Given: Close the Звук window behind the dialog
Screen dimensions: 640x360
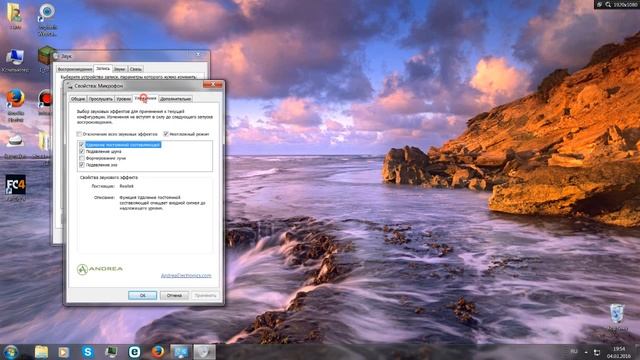Looking at the screenshot, I should 198,54.
